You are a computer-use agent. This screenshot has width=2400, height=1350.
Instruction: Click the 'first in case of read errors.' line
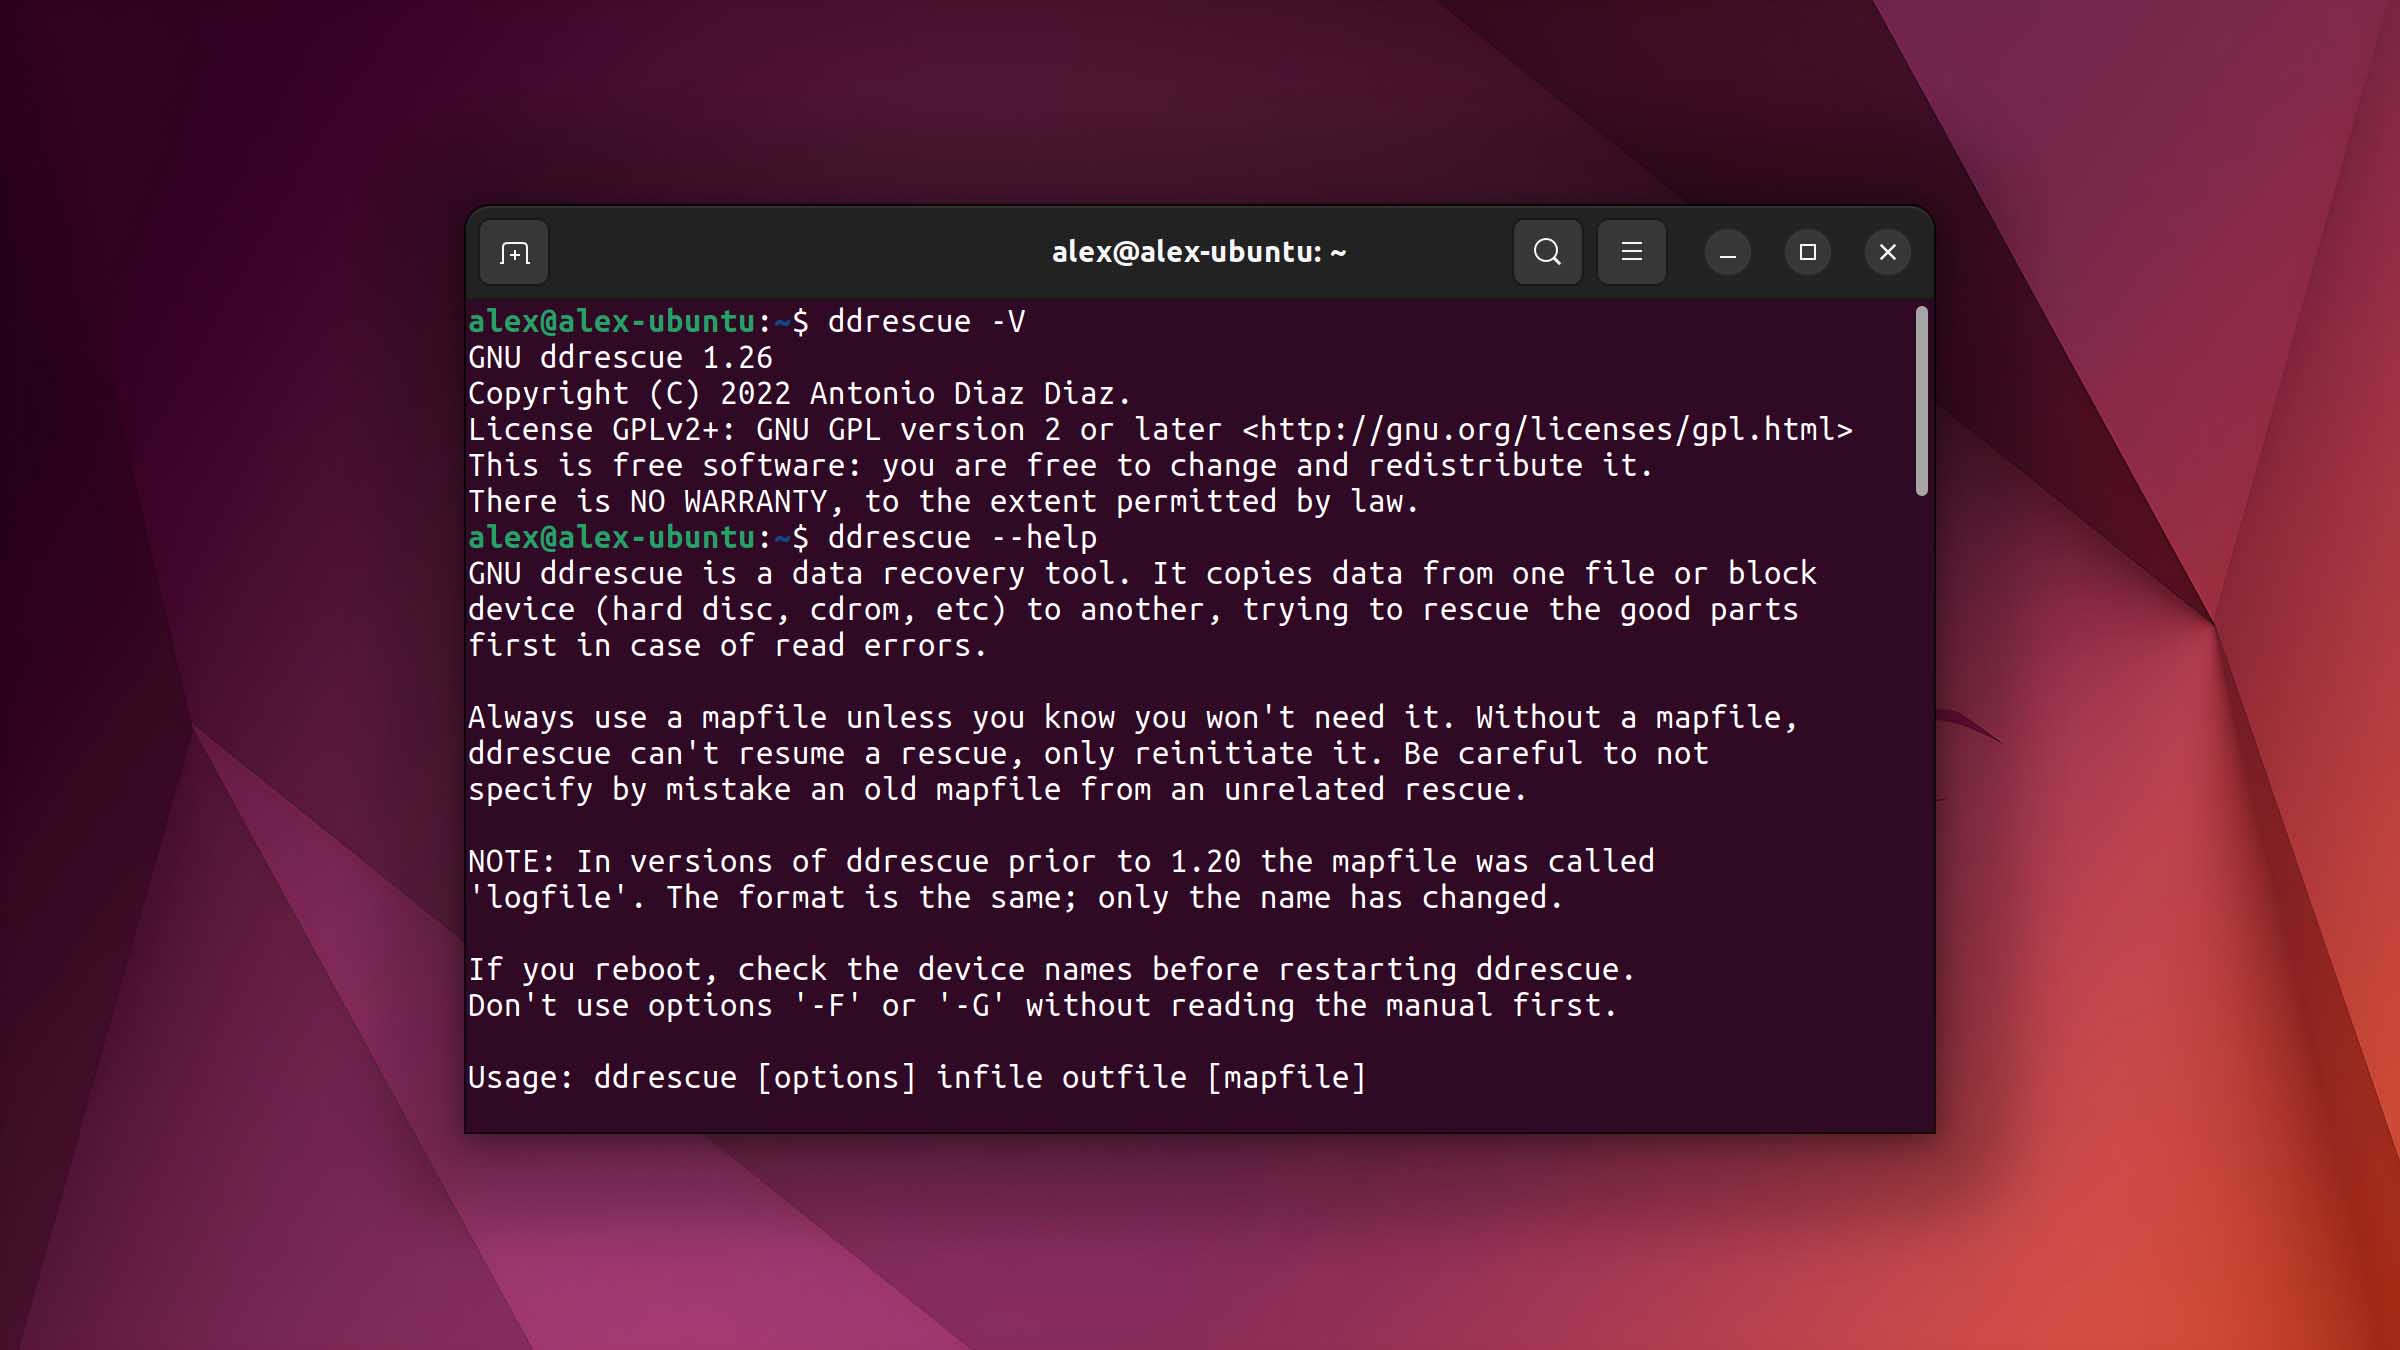point(727,646)
